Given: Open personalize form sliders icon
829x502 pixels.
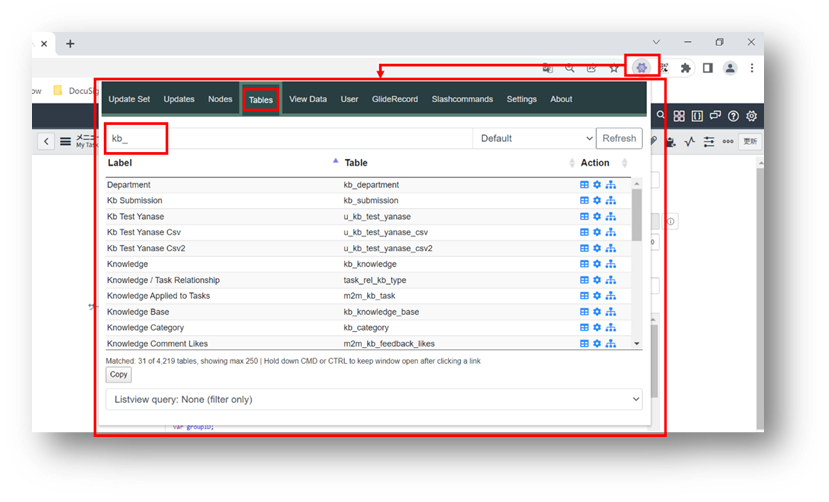Looking at the screenshot, I should (x=709, y=141).
